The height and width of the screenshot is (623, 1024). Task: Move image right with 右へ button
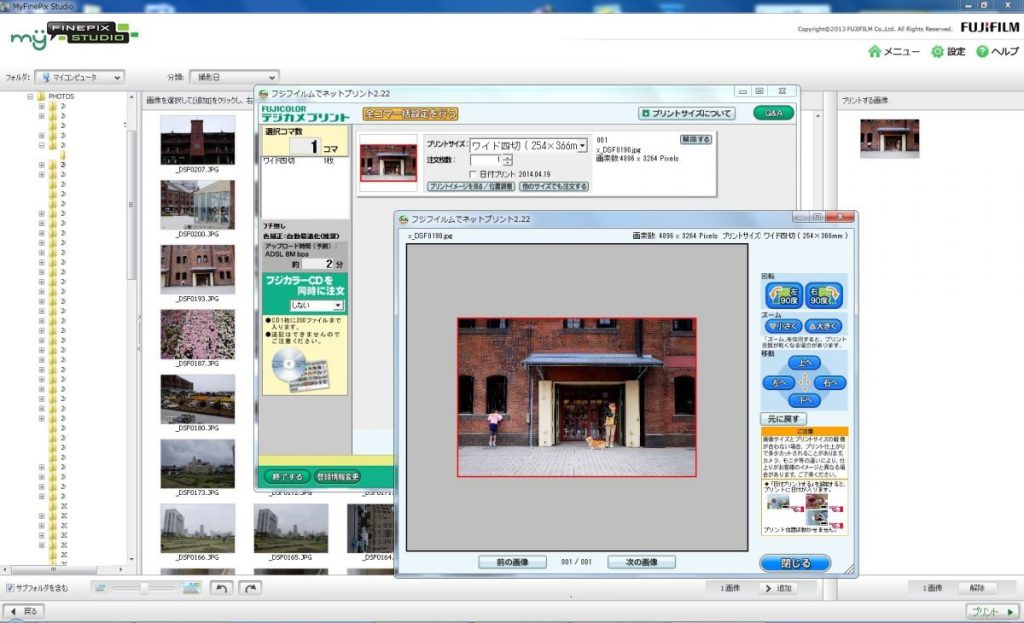[828, 382]
